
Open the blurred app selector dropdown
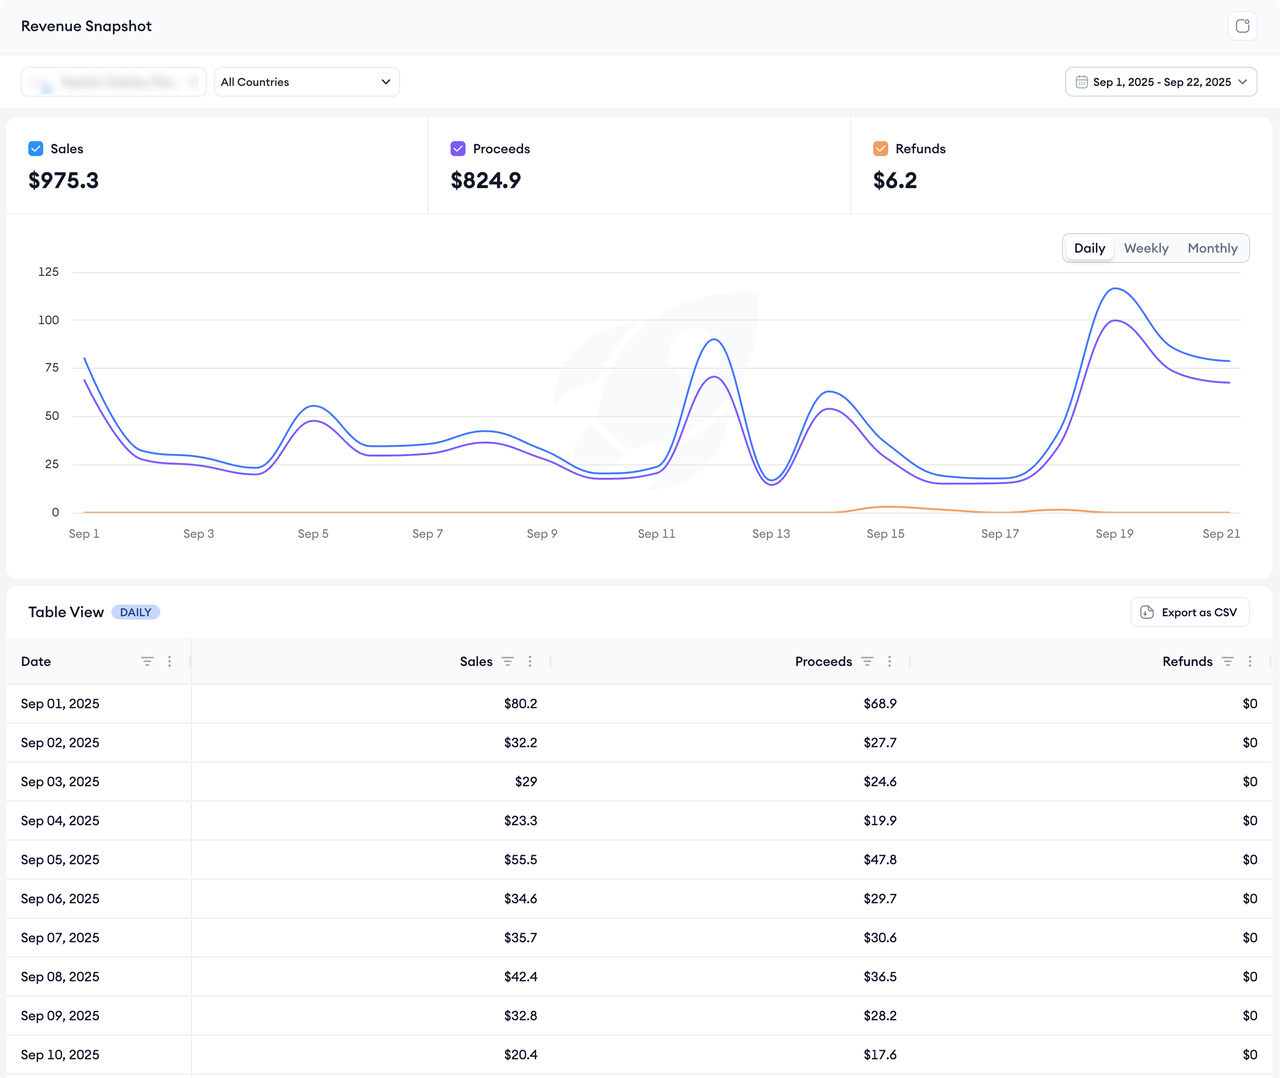point(113,82)
